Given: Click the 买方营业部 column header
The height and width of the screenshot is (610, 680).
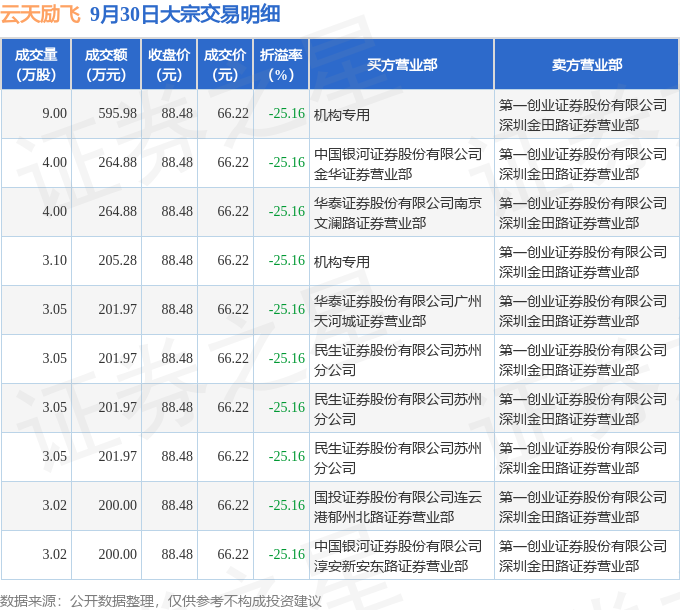Looking at the screenshot, I should pos(401,64).
